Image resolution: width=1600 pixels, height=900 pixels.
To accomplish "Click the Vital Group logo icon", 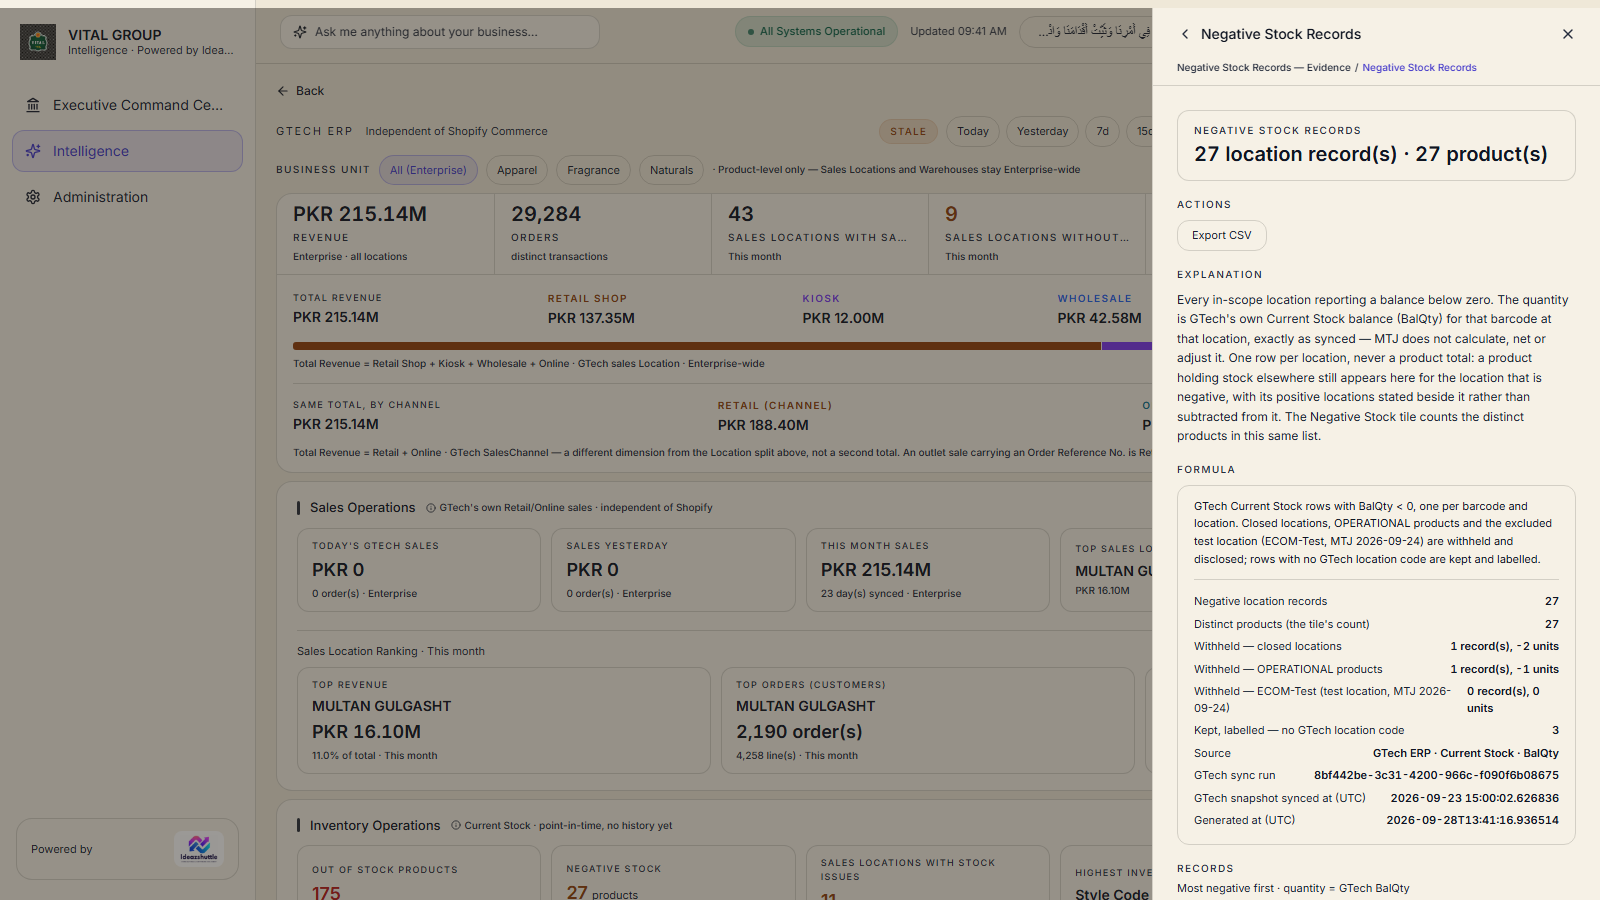I will pyautogui.click(x=38, y=42).
